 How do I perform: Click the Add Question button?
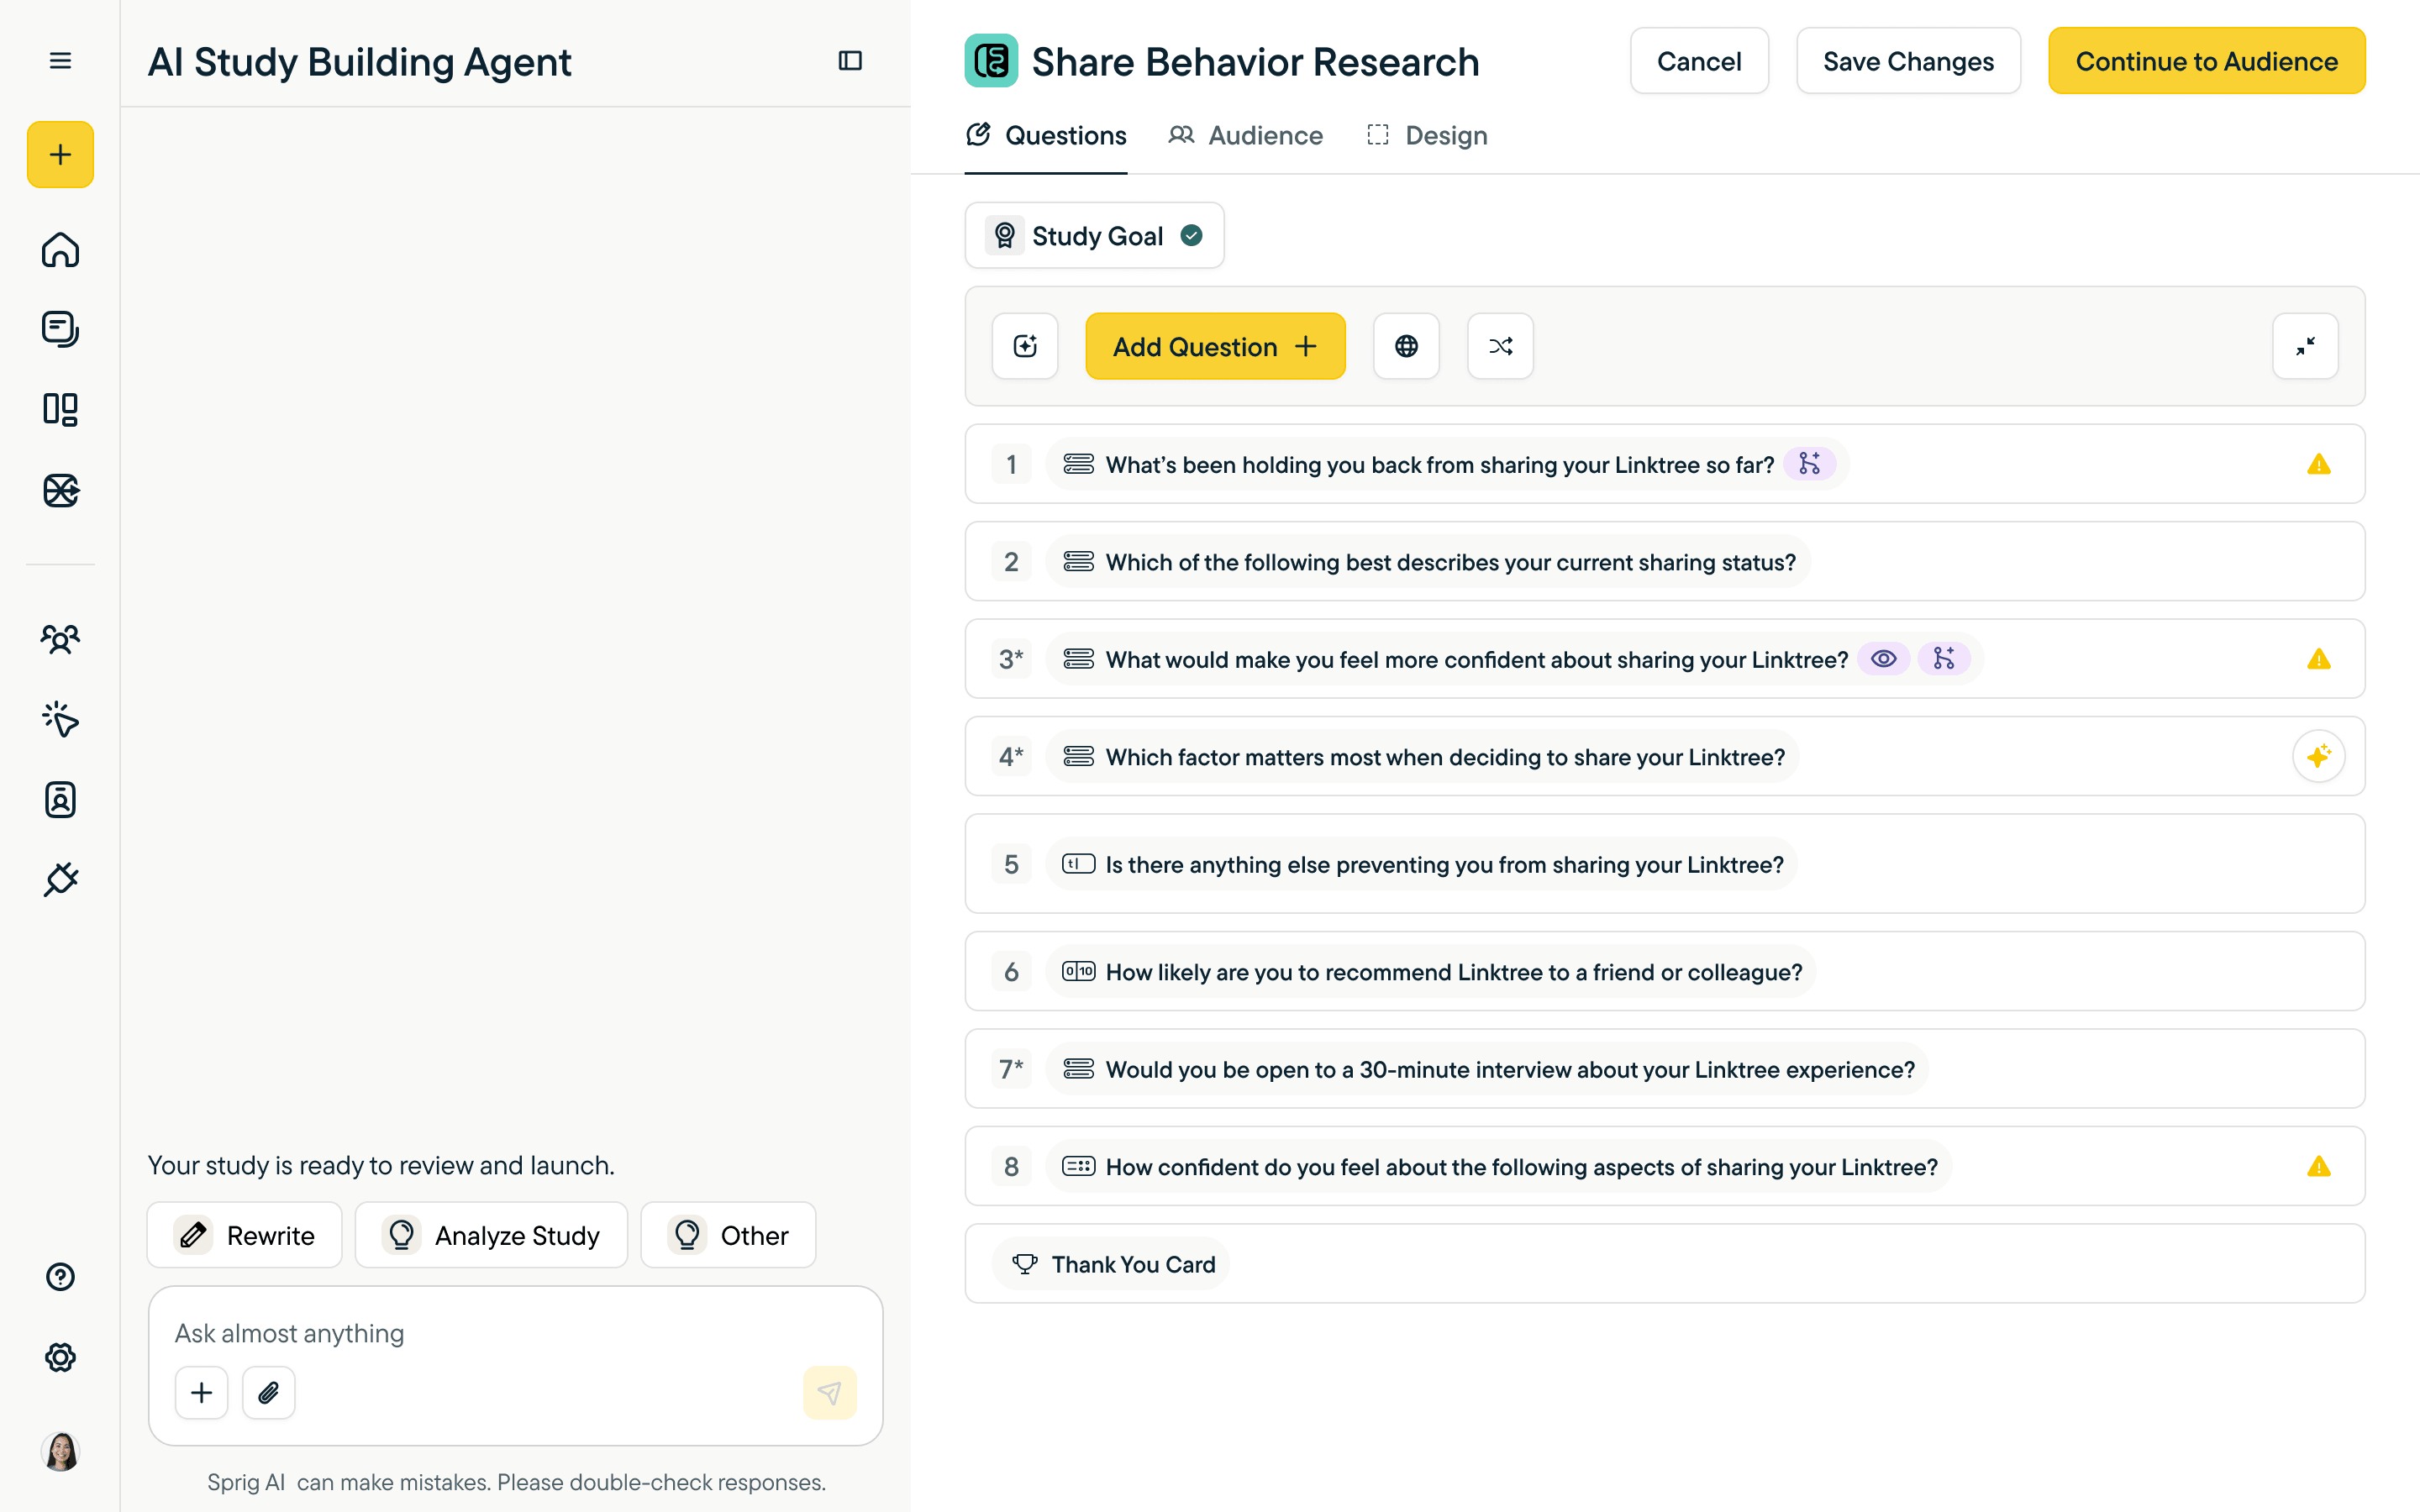coord(1214,346)
